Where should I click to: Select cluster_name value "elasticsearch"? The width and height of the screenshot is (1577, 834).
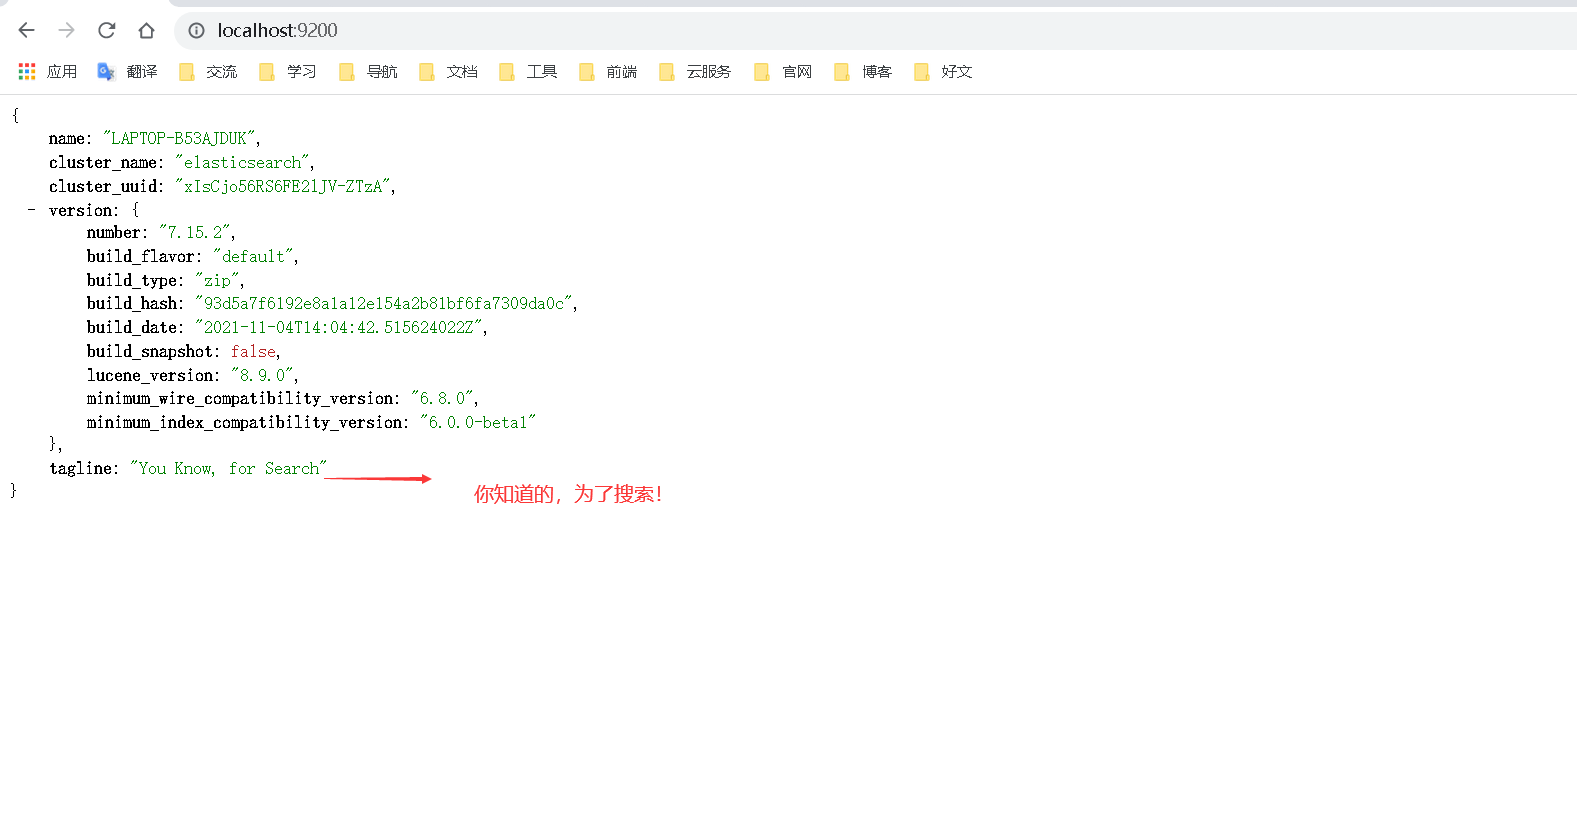243,162
